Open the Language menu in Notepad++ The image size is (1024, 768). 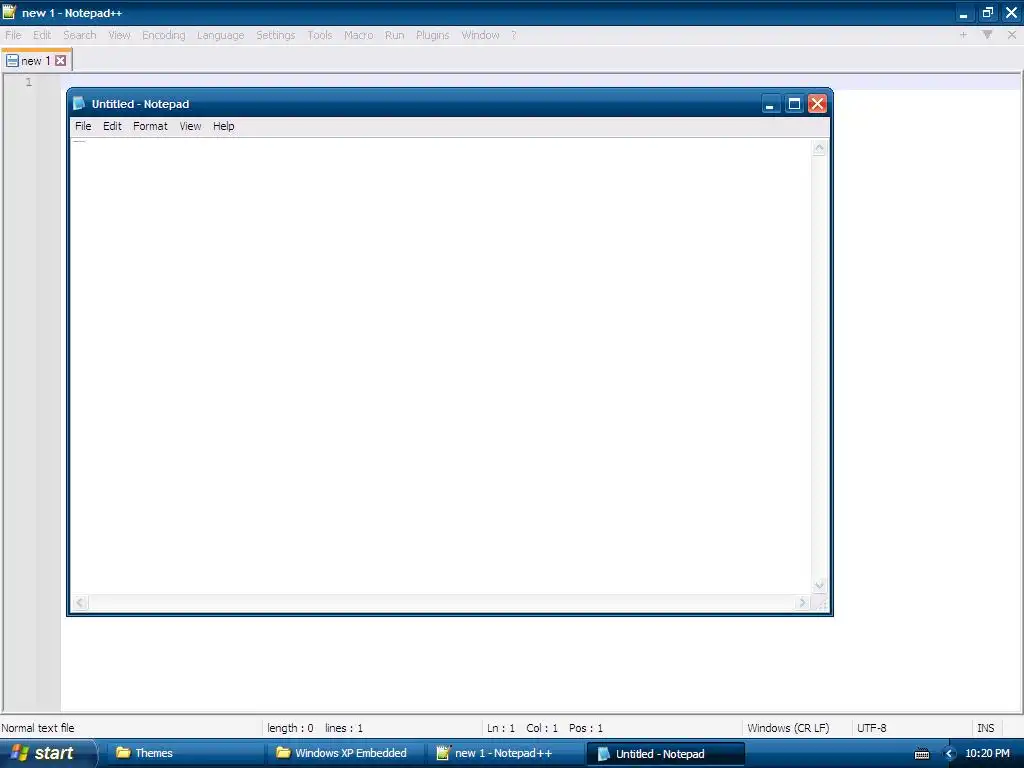pos(220,35)
